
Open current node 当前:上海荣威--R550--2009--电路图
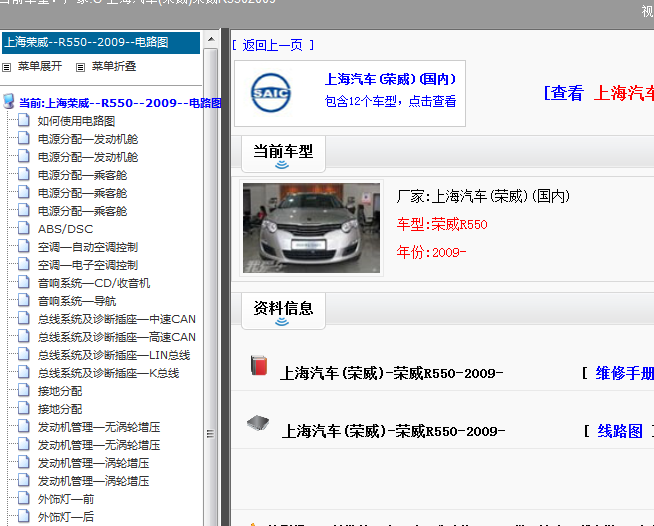(x=120, y=103)
